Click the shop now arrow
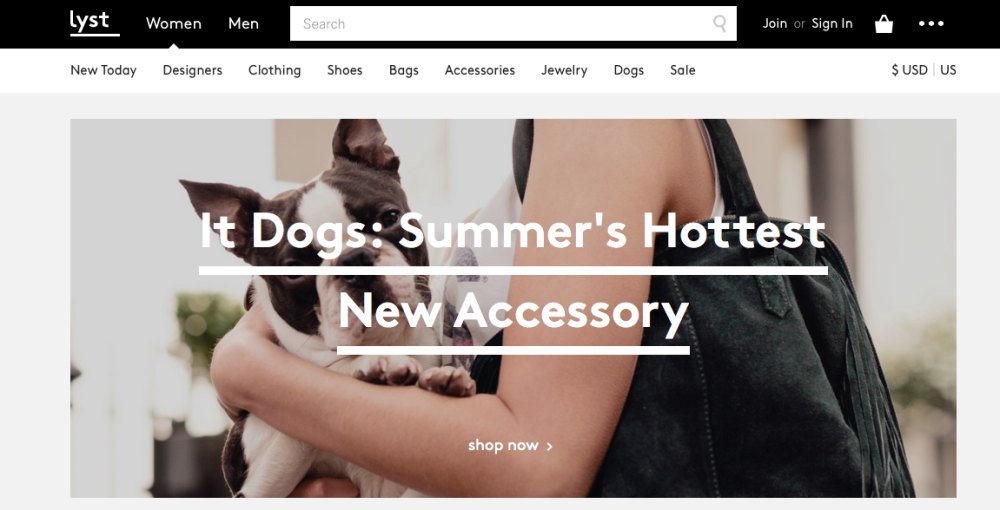Image resolution: width=1000 pixels, height=510 pixels. 550,446
